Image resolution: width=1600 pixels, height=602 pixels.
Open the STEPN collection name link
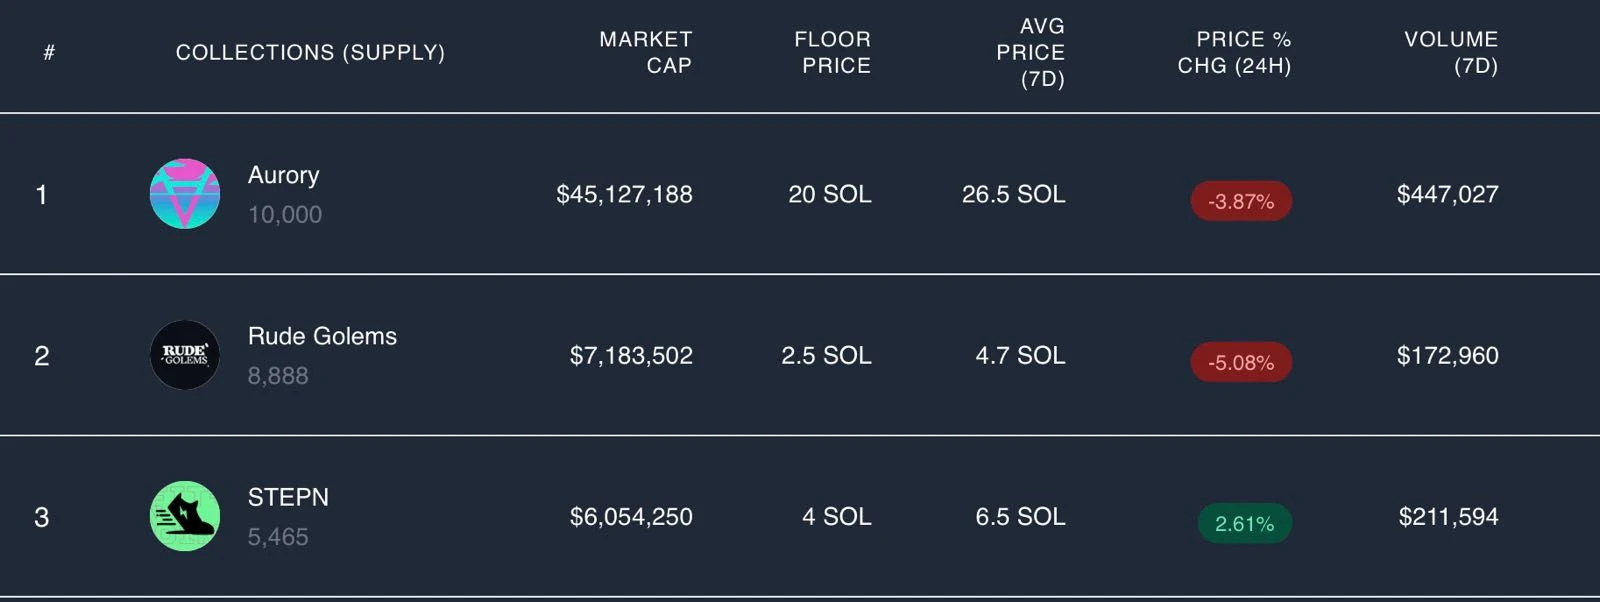point(288,497)
